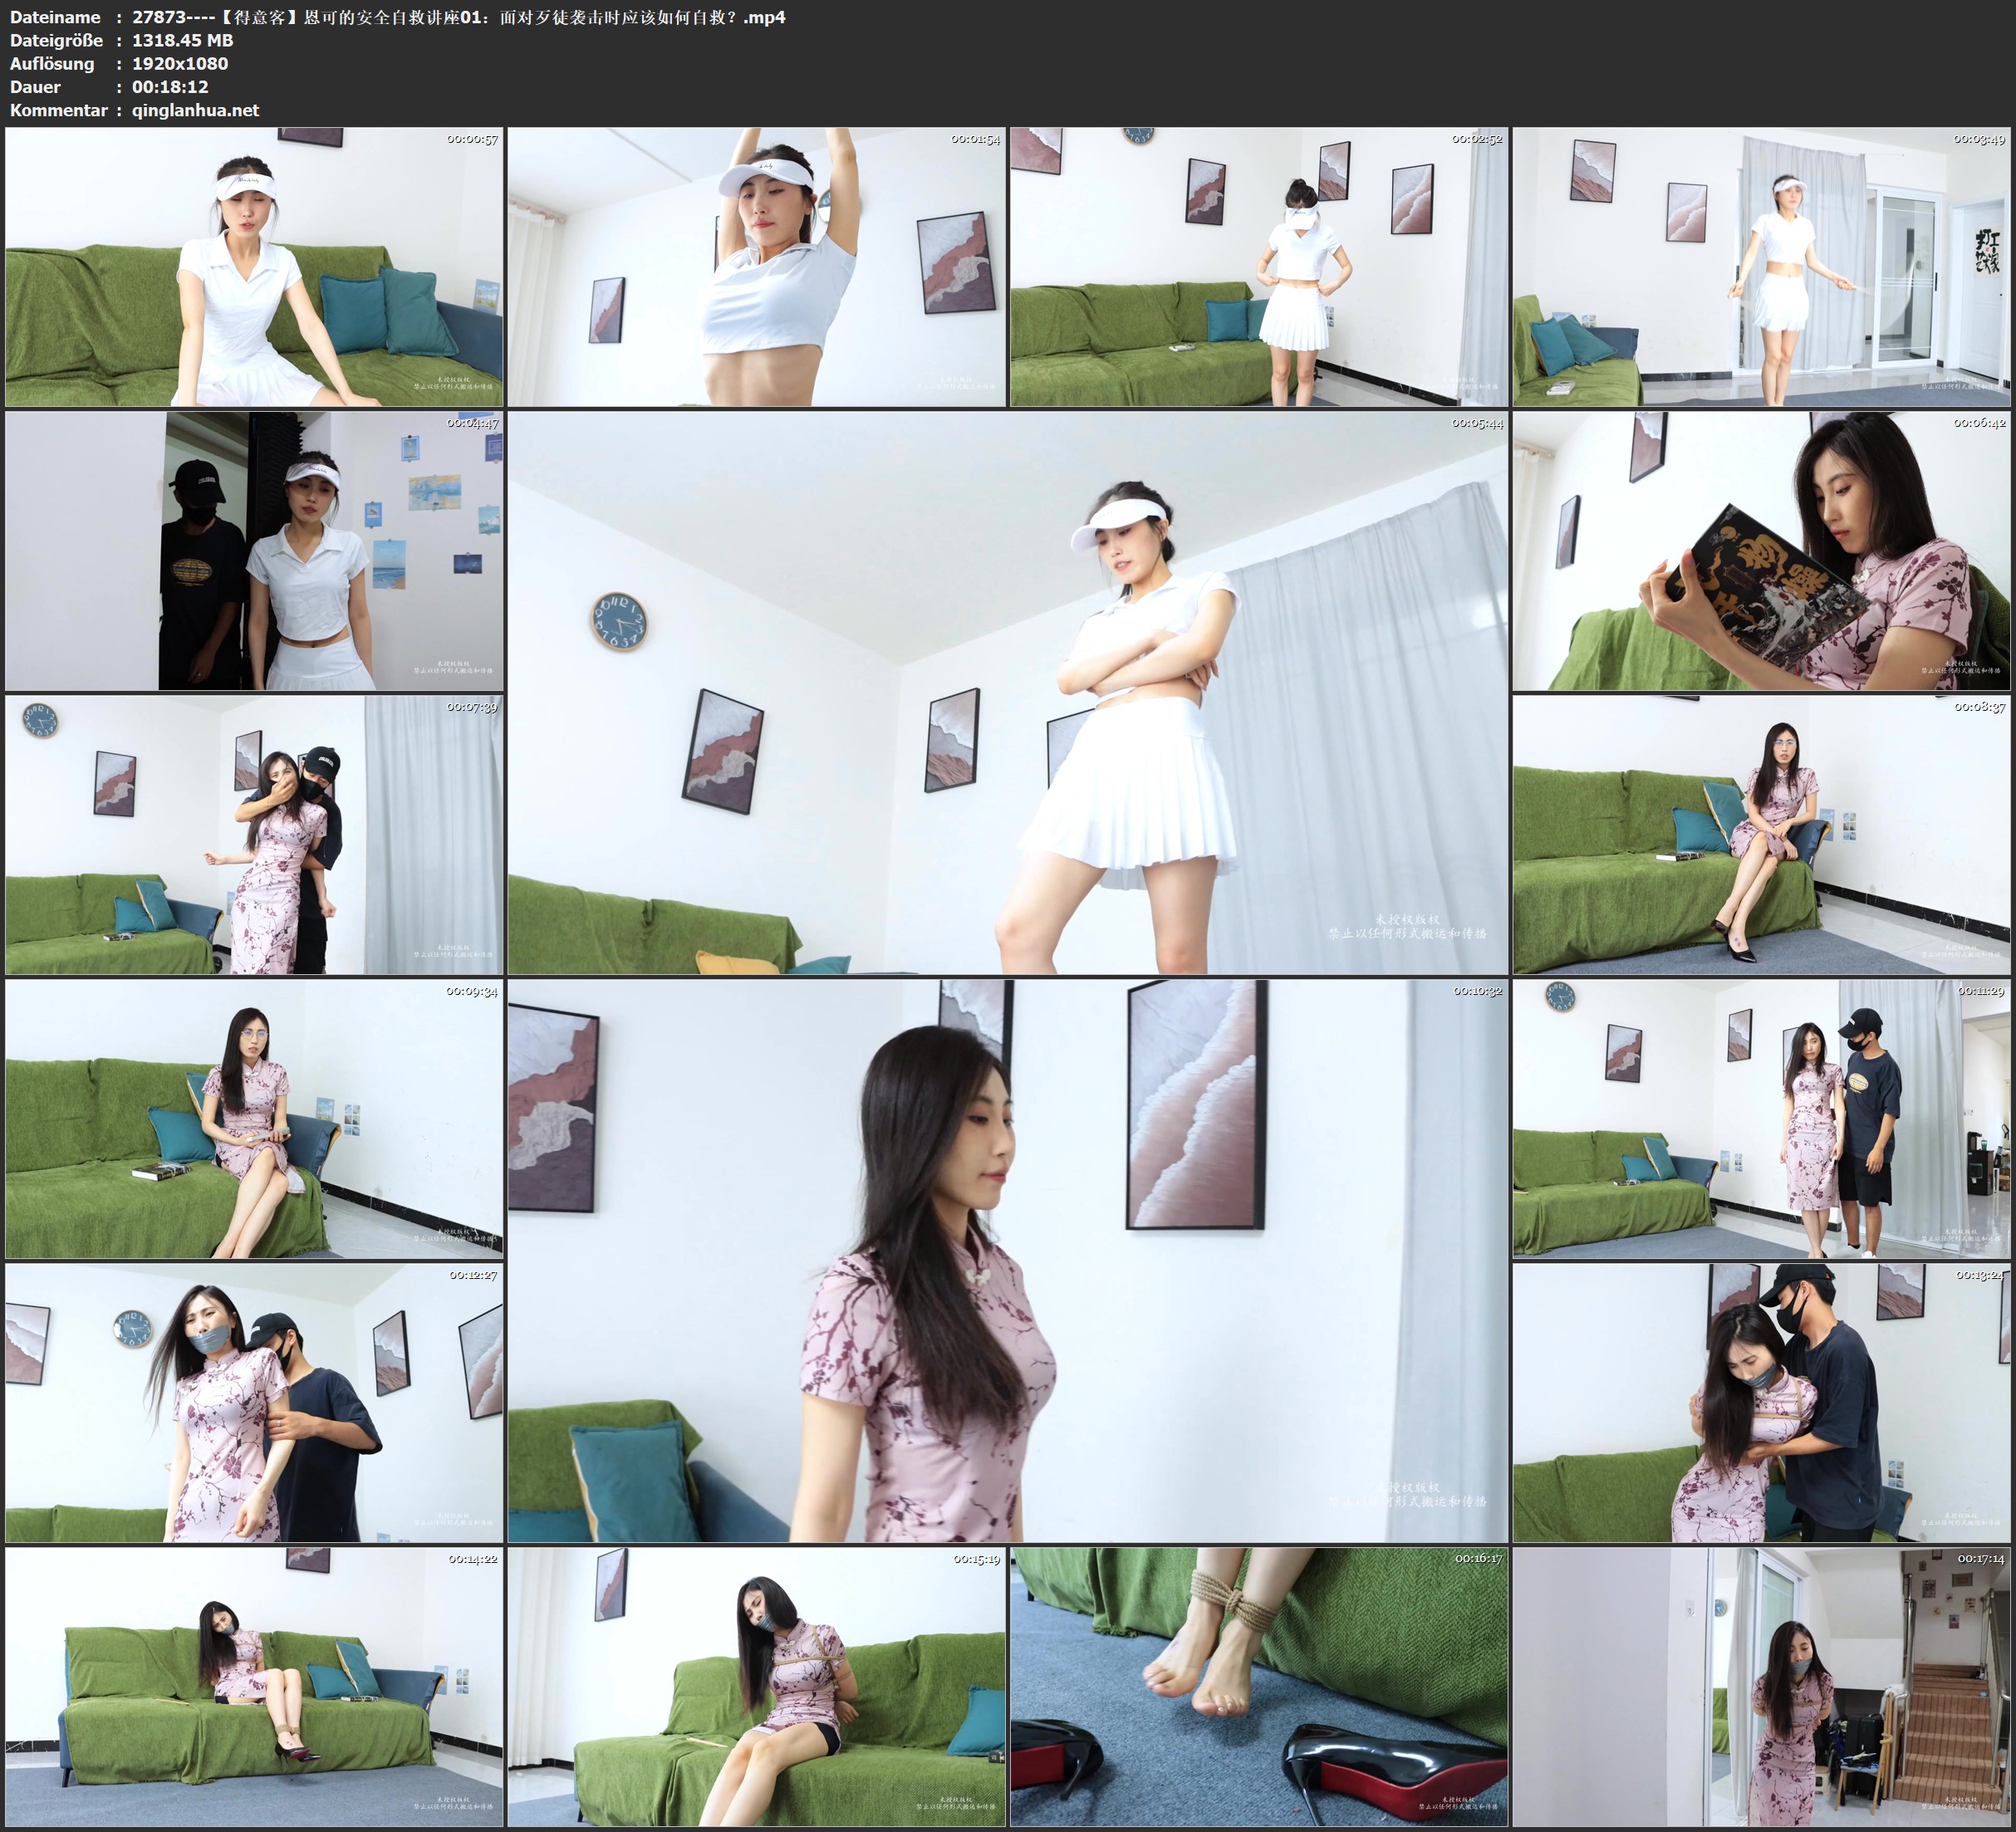Select the high-heels frame at 00:16:17

point(1258,1687)
